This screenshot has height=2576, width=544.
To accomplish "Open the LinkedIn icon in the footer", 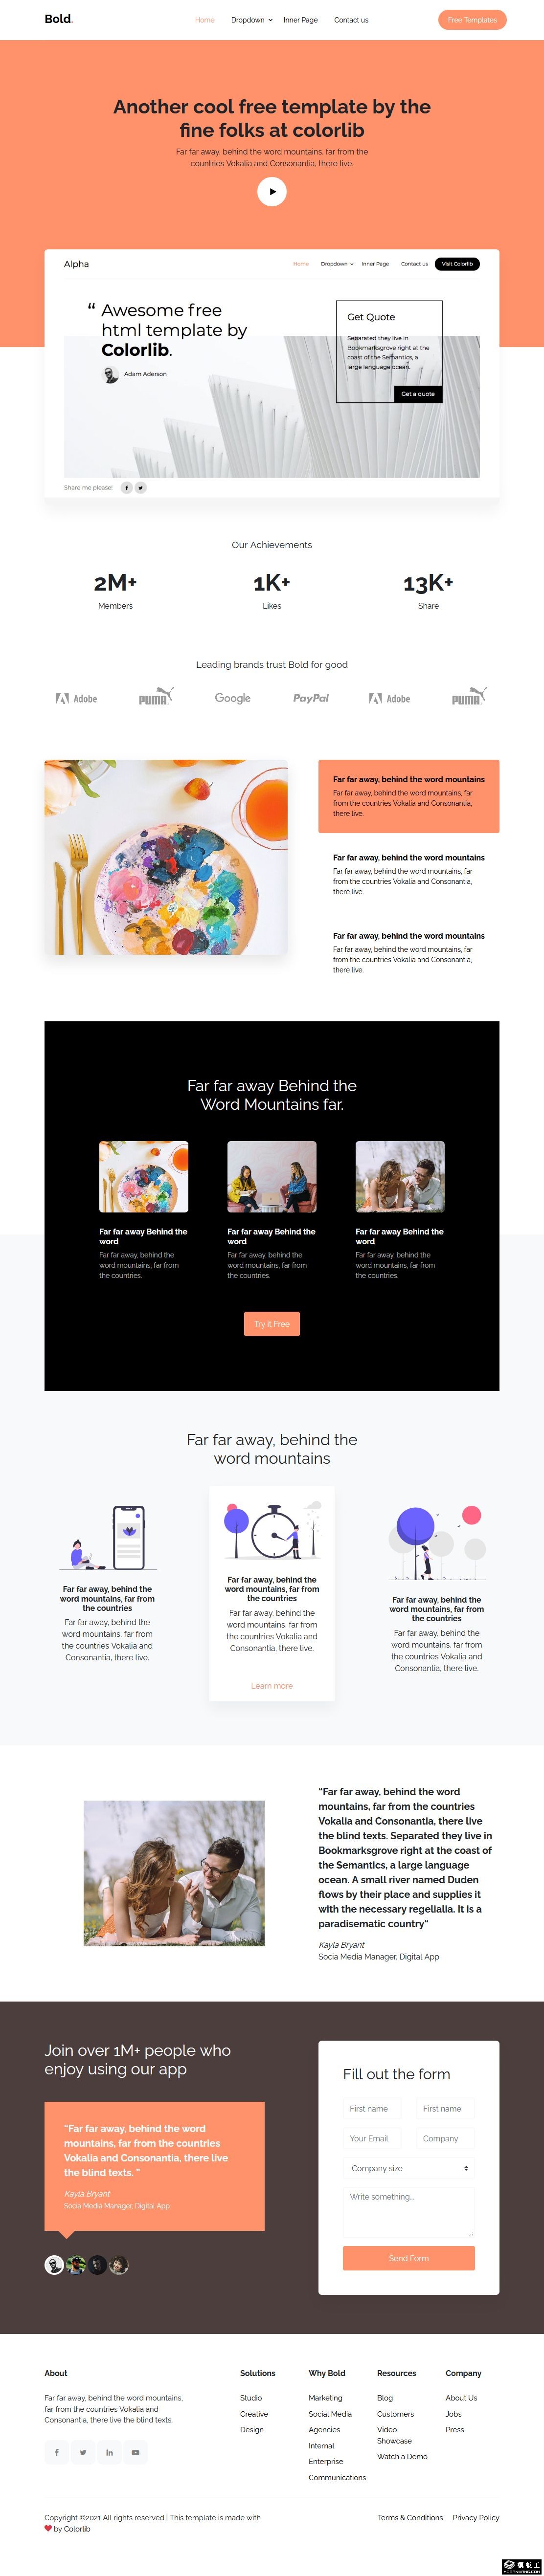I will coord(109,2452).
